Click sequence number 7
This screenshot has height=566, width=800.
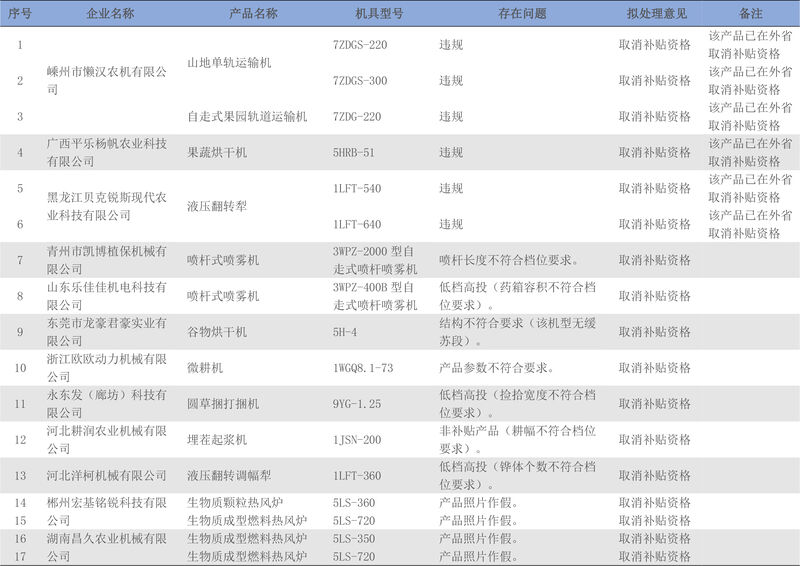pyautogui.click(x=20, y=260)
